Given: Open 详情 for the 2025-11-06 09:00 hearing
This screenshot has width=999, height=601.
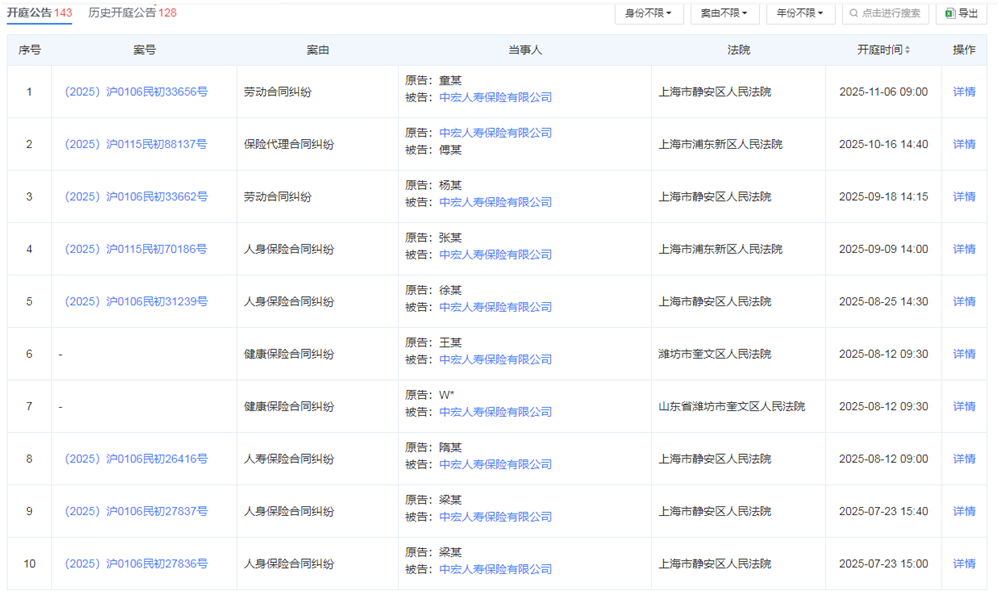Looking at the screenshot, I should click(964, 92).
